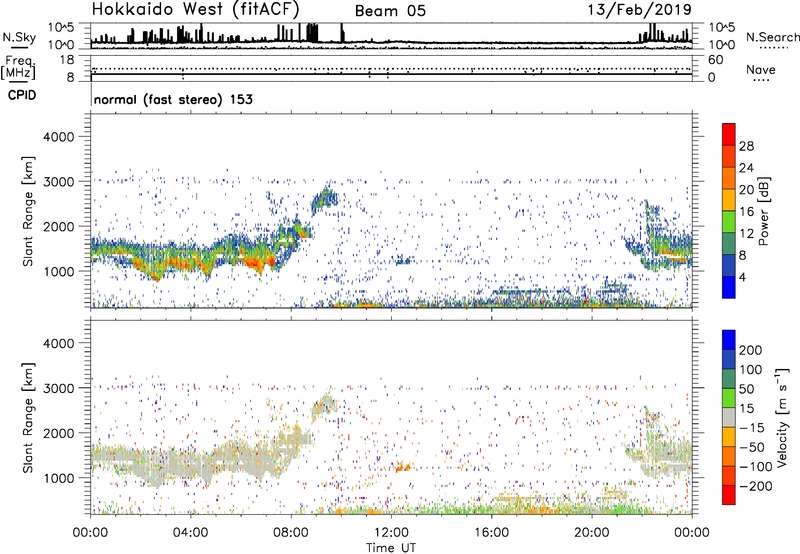Click the 'Hokkaido West (fitACF)' title text

pyautogui.click(x=195, y=9)
